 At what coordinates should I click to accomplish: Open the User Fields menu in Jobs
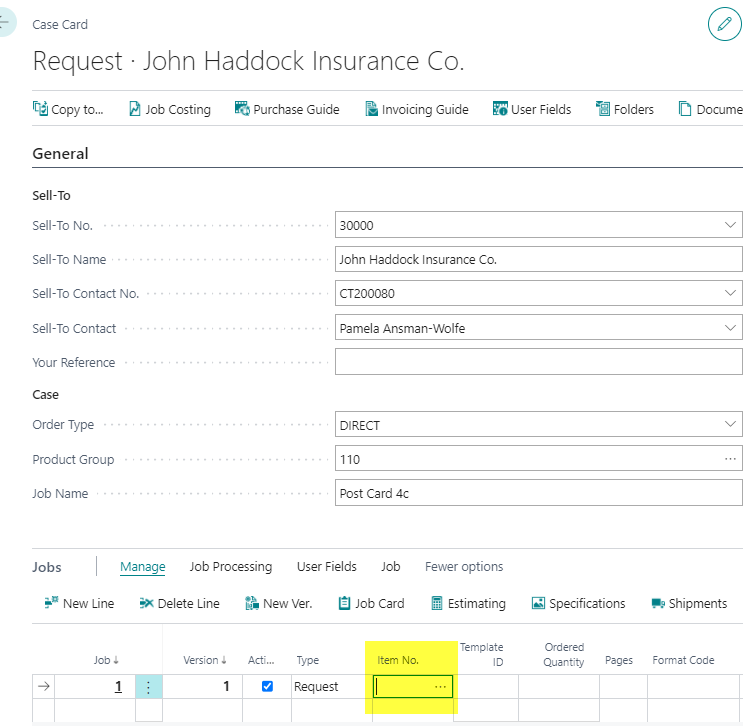(326, 566)
